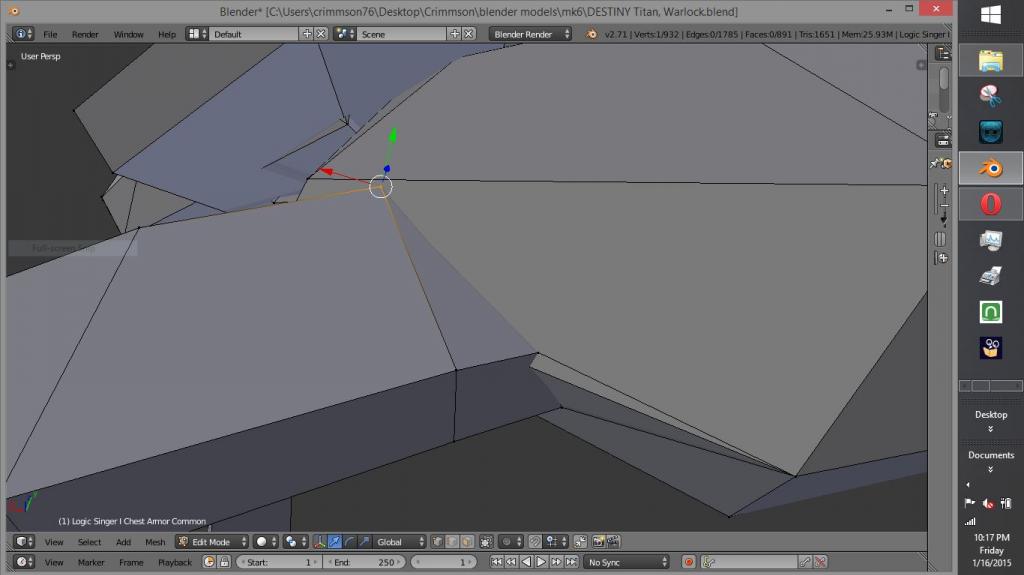Open File Explorer from the taskbar
The image size is (1024, 575).
tap(991, 61)
